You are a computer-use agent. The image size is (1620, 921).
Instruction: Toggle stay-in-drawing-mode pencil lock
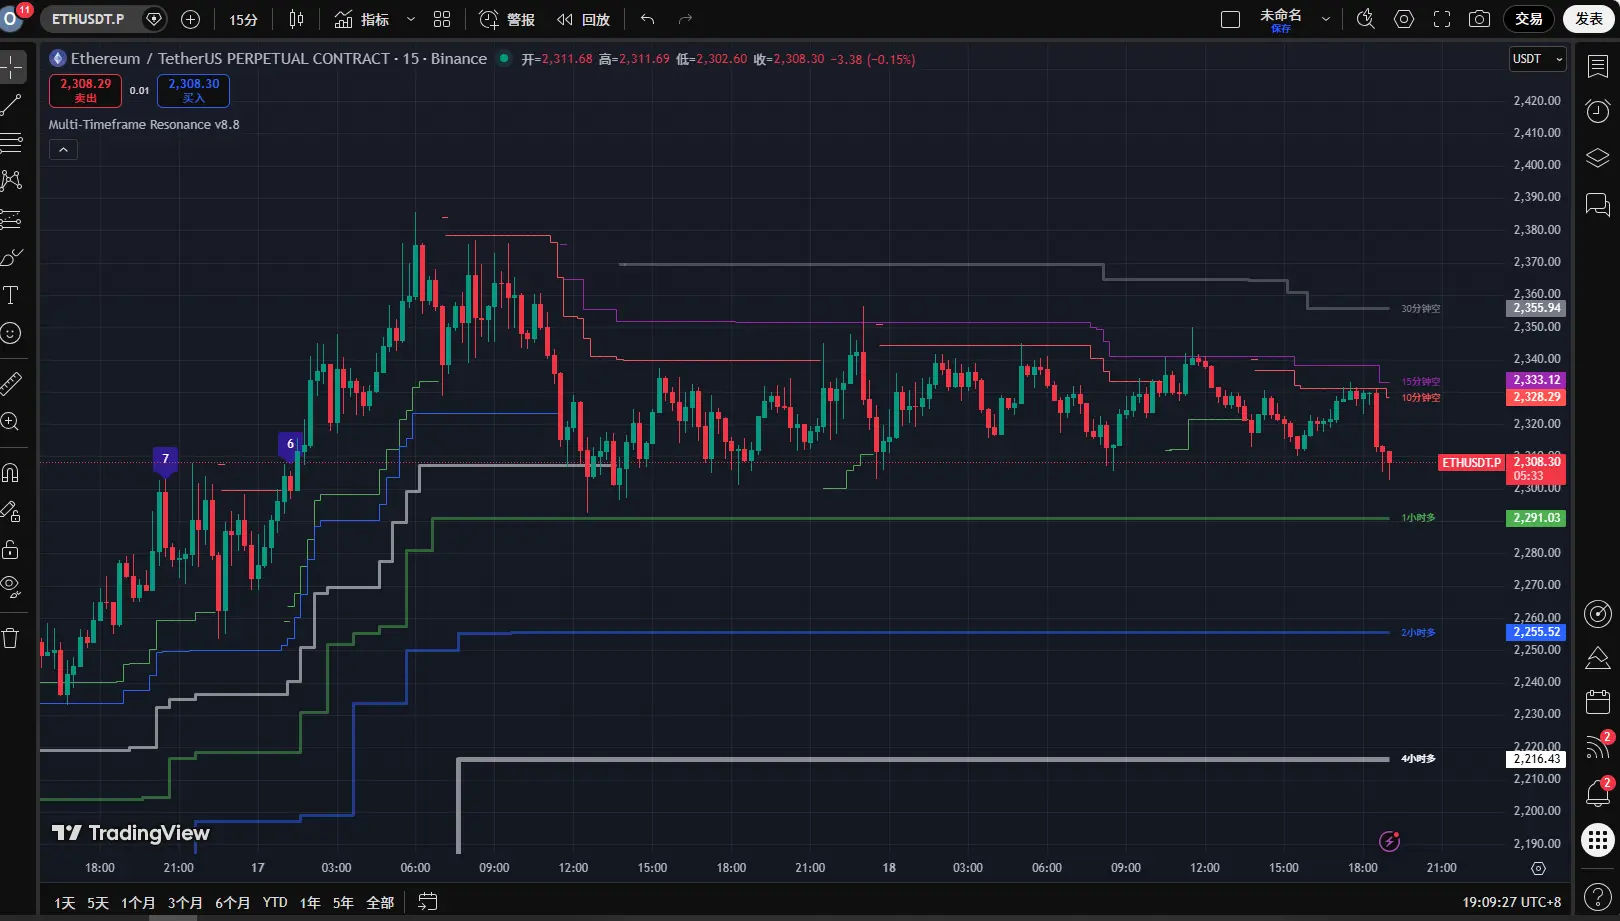(12, 511)
